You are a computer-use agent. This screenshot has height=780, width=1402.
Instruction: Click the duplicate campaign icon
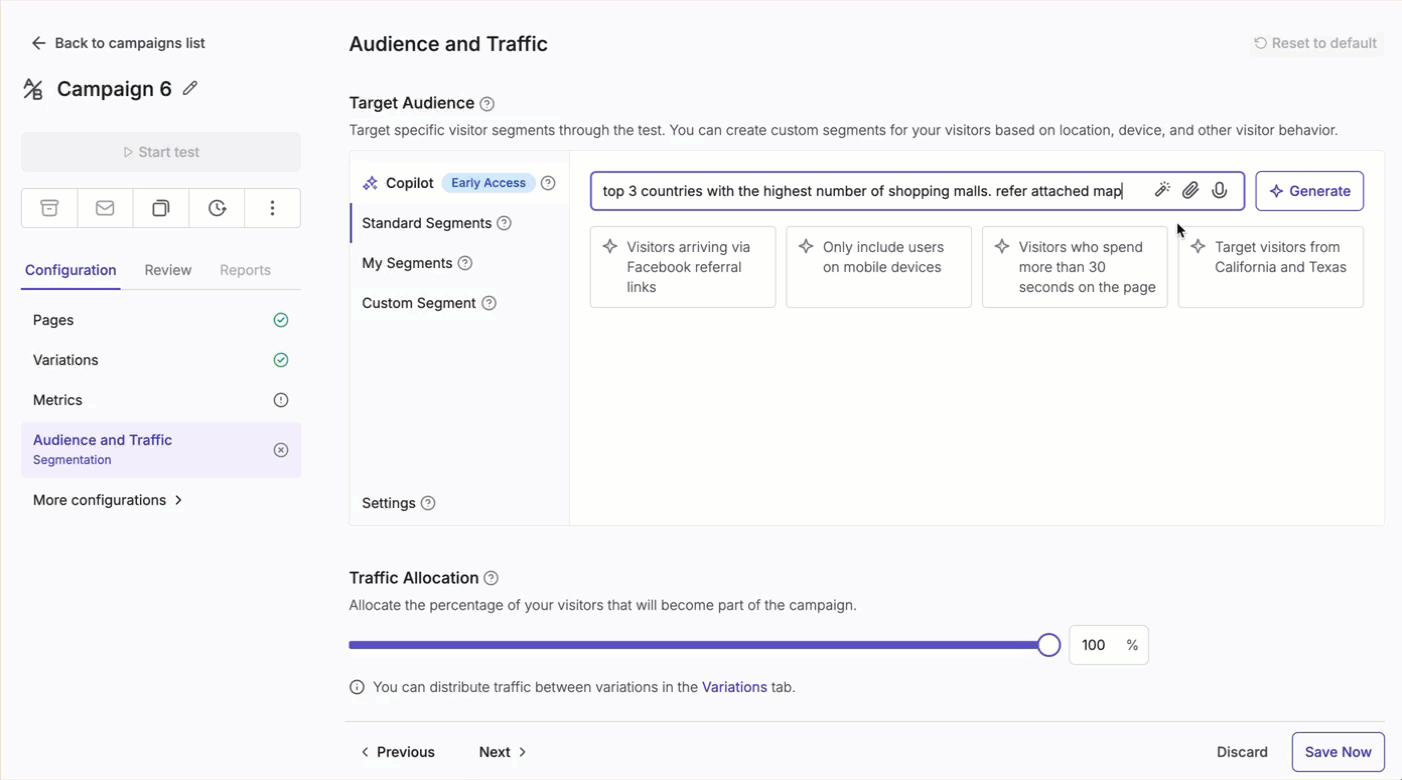tap(161, 208)
